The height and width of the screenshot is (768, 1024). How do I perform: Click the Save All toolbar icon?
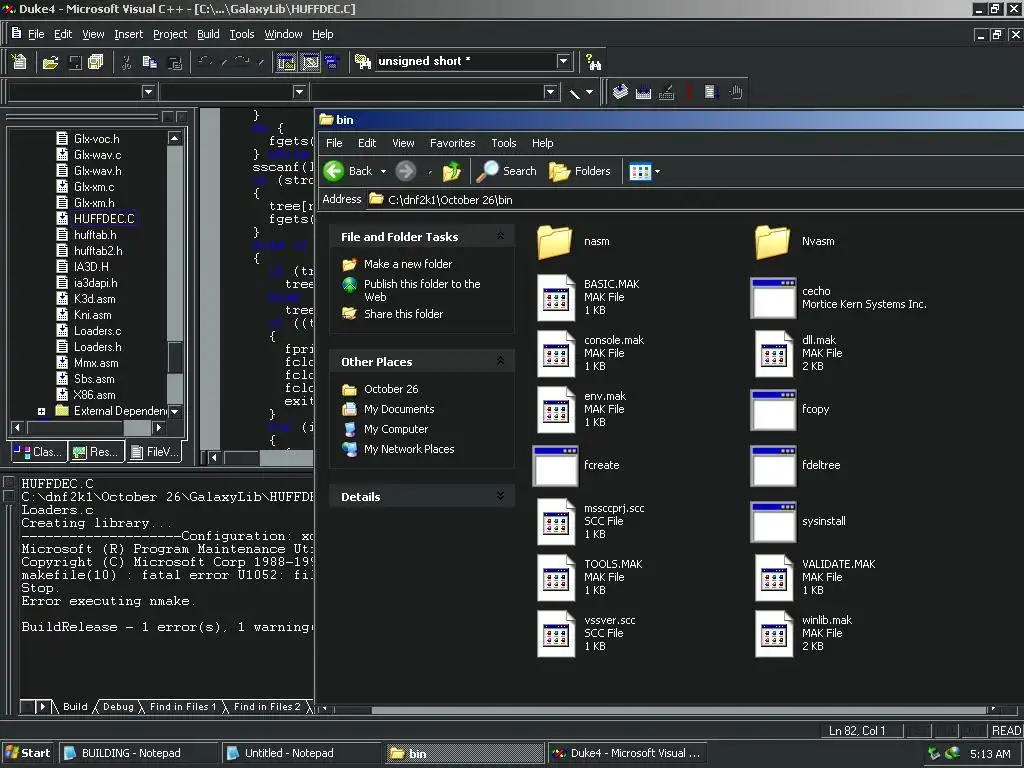(95, 62)
